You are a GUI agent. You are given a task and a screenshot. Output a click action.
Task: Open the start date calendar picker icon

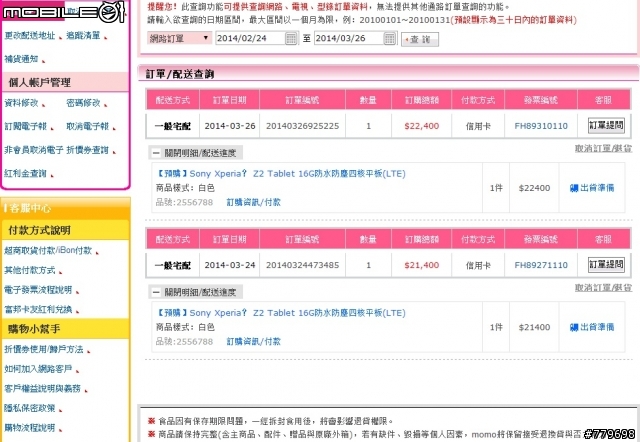pyautogui.click(x=291, y=38)
